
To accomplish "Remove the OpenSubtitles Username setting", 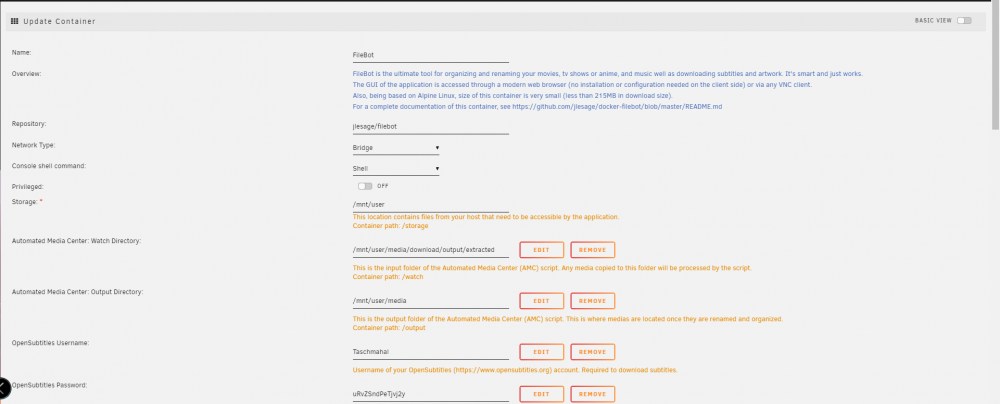I will pos(592,352).
